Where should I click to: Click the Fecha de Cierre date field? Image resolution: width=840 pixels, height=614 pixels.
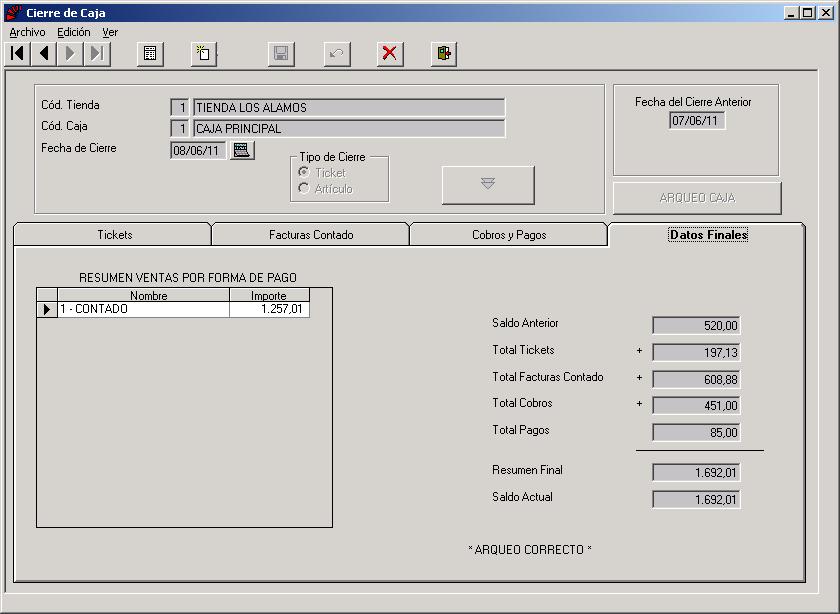[x=198, y=150]
